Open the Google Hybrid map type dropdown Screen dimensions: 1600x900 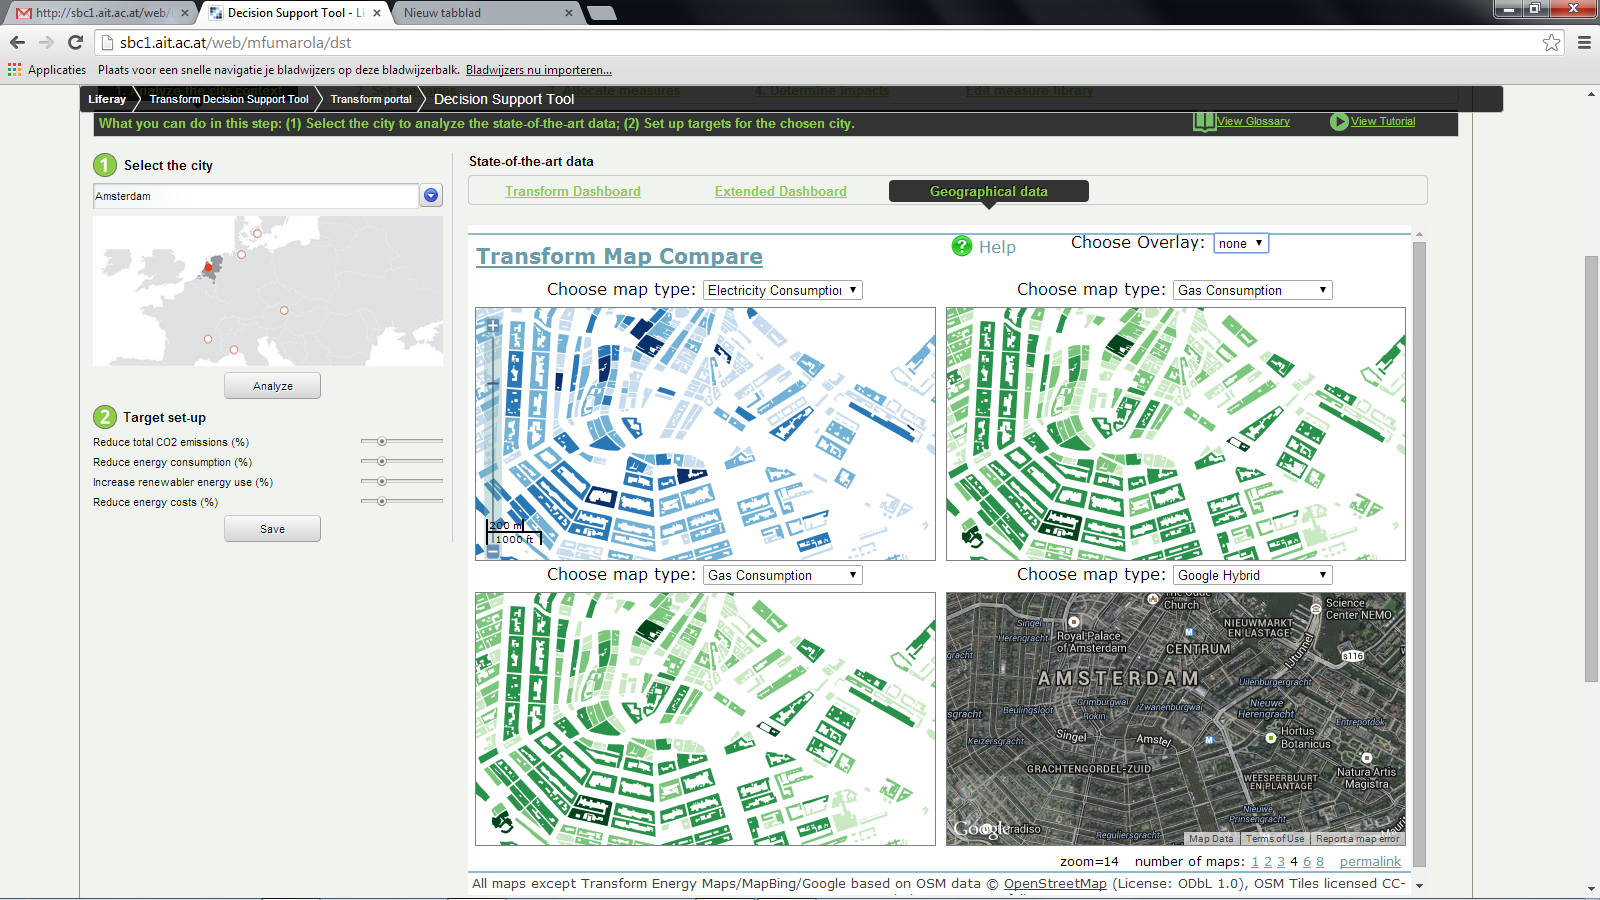1252,575
